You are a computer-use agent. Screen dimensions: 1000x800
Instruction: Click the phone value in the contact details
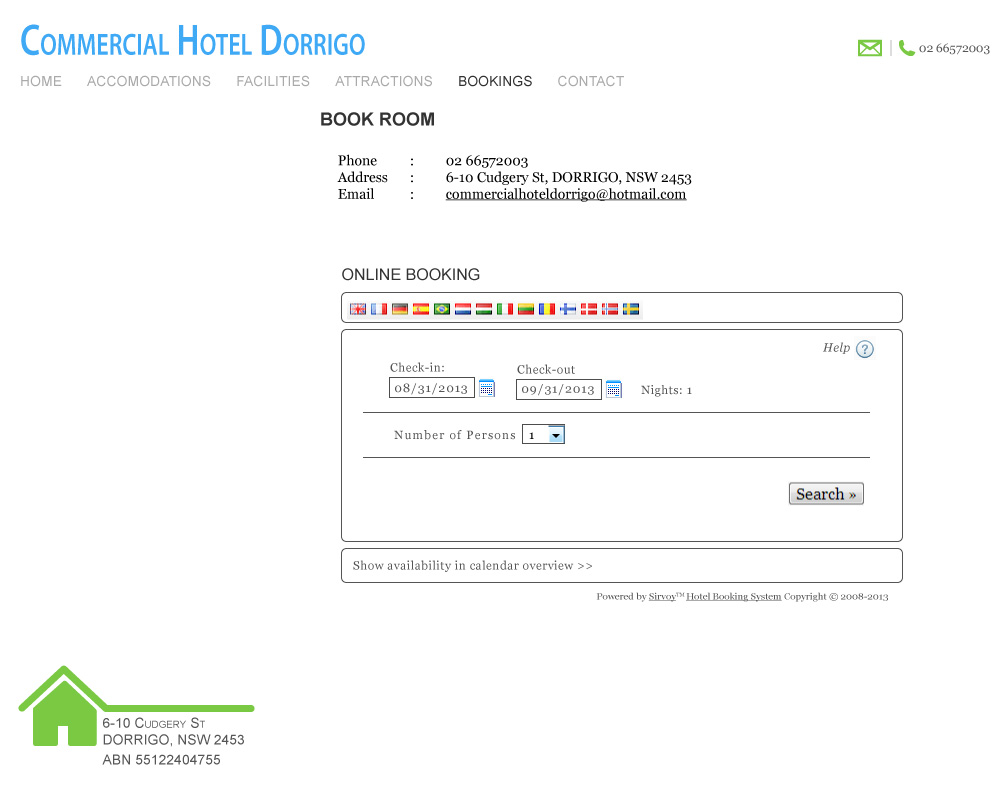pos(487,161)
